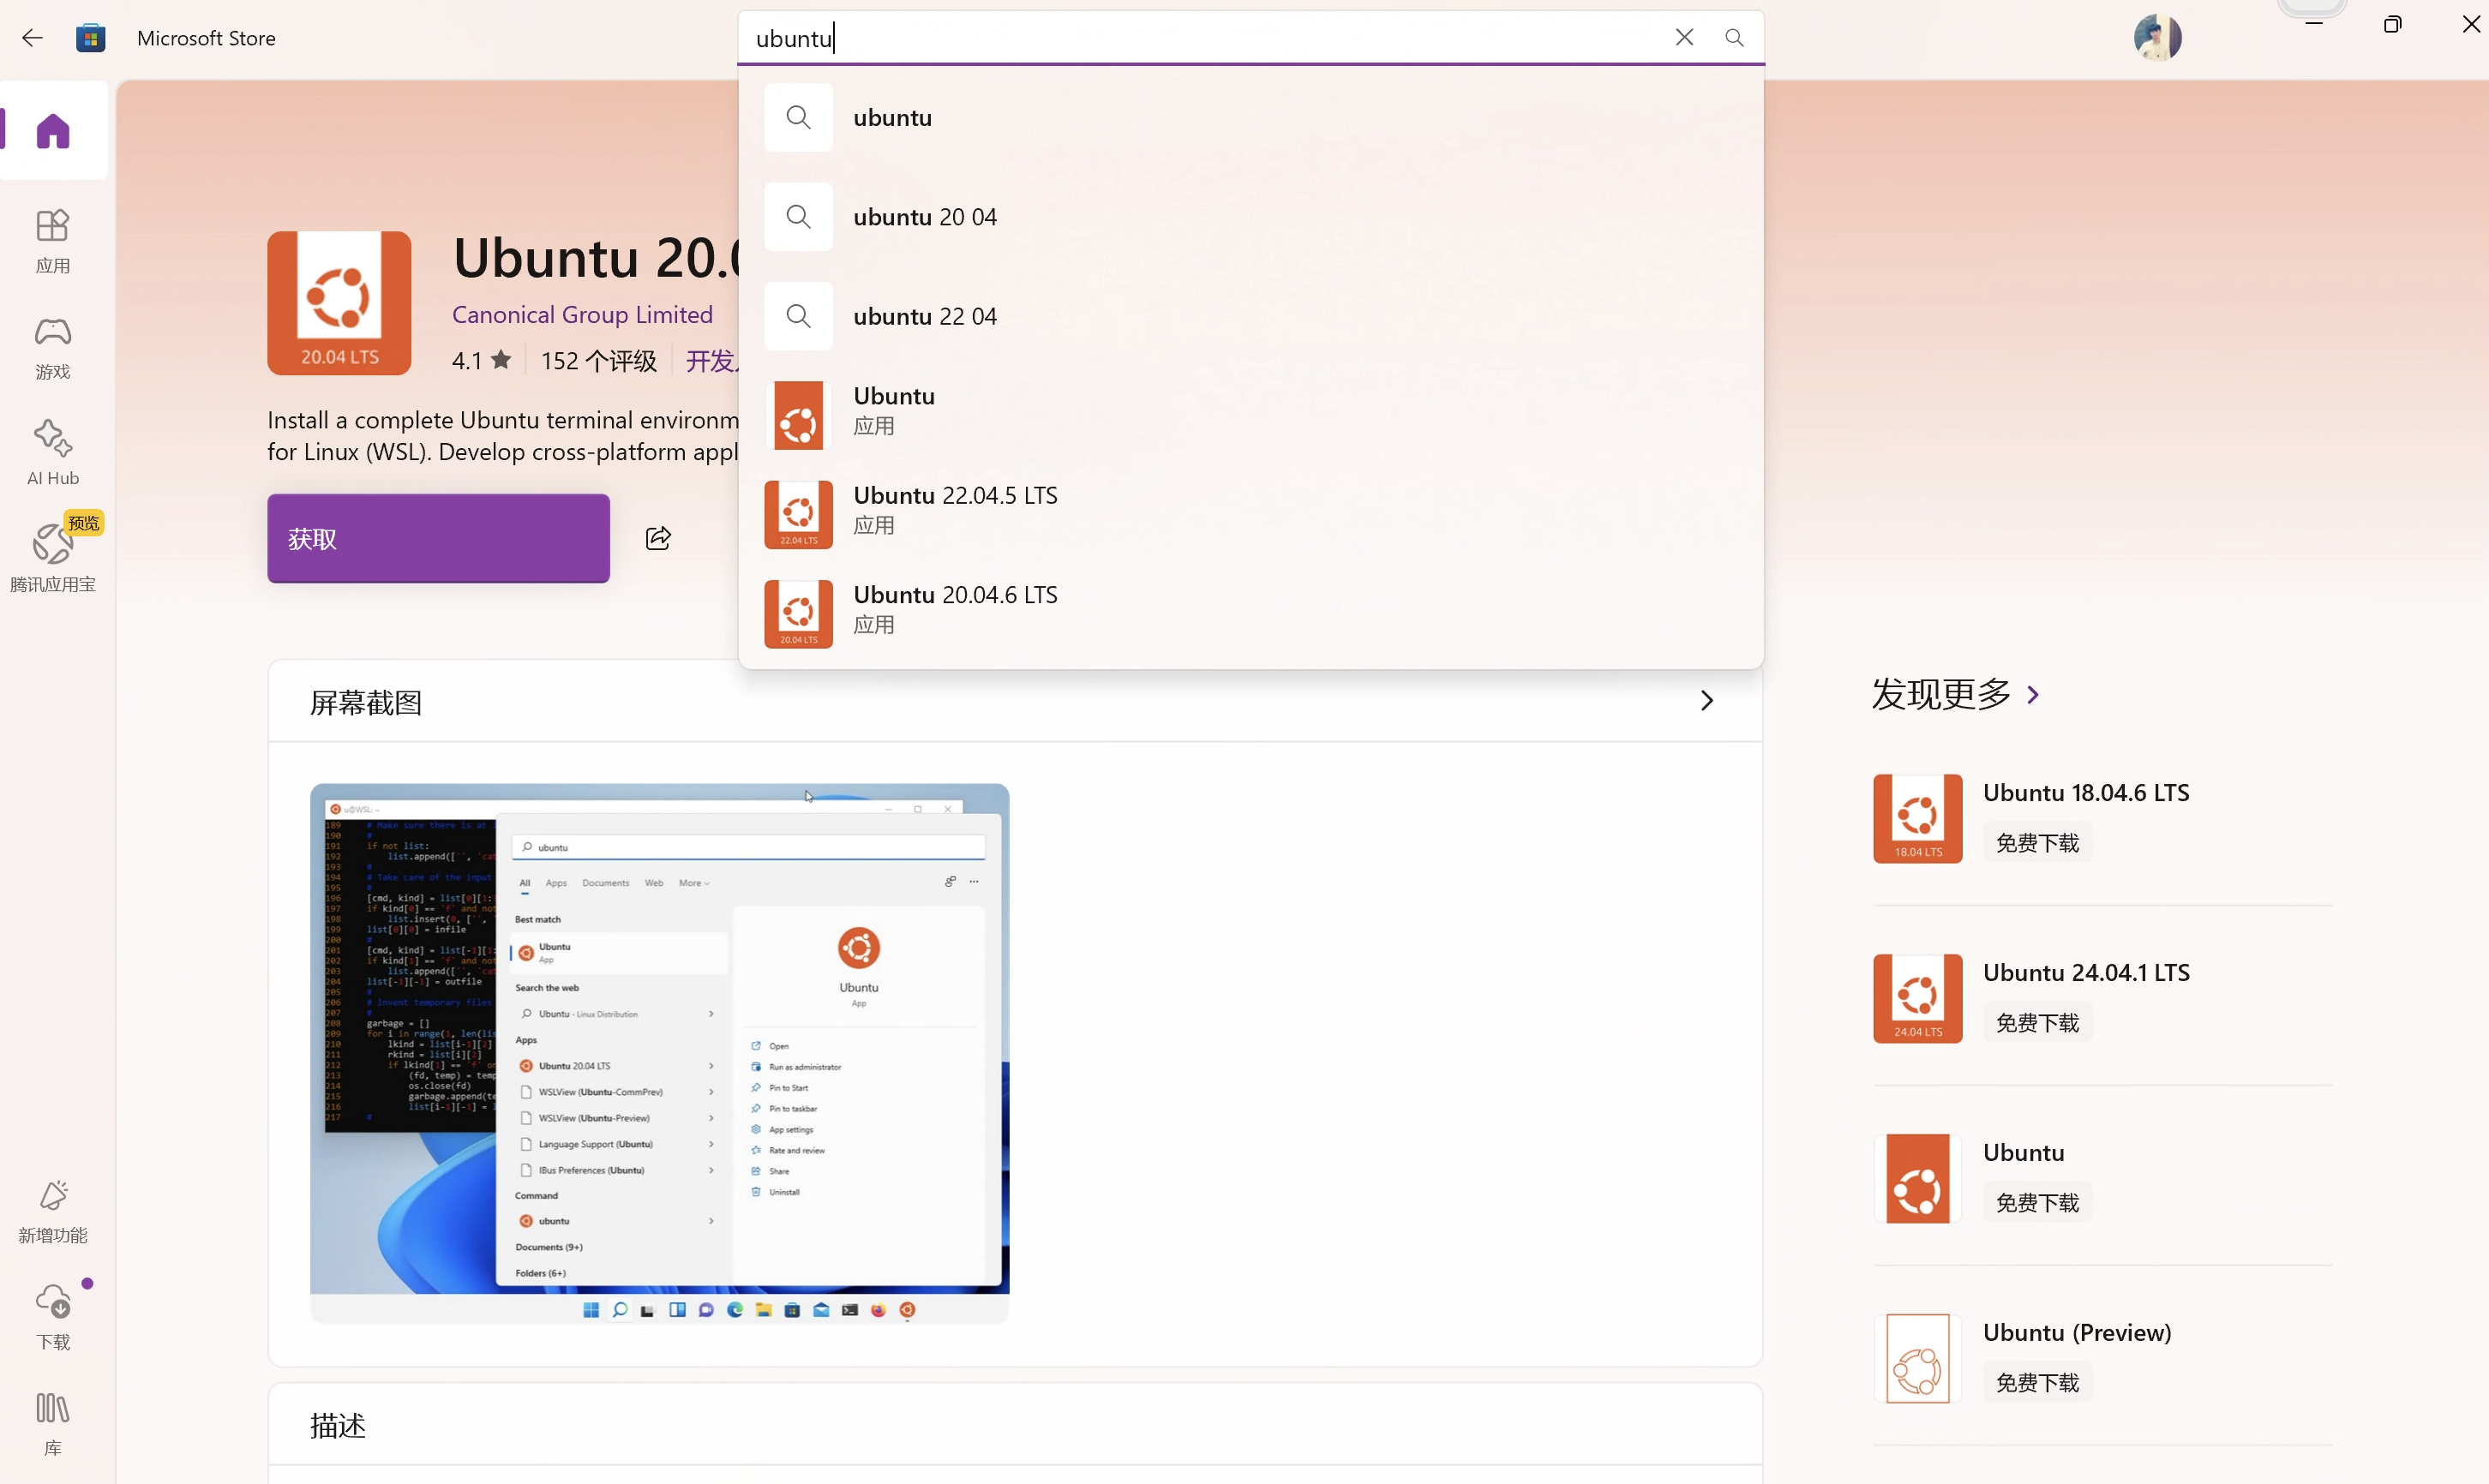2489x1484 pixels.
Task: Click the Ubuntu 18.04.6 LTS icon in 发现更多
Action: tap(1918, 818)
